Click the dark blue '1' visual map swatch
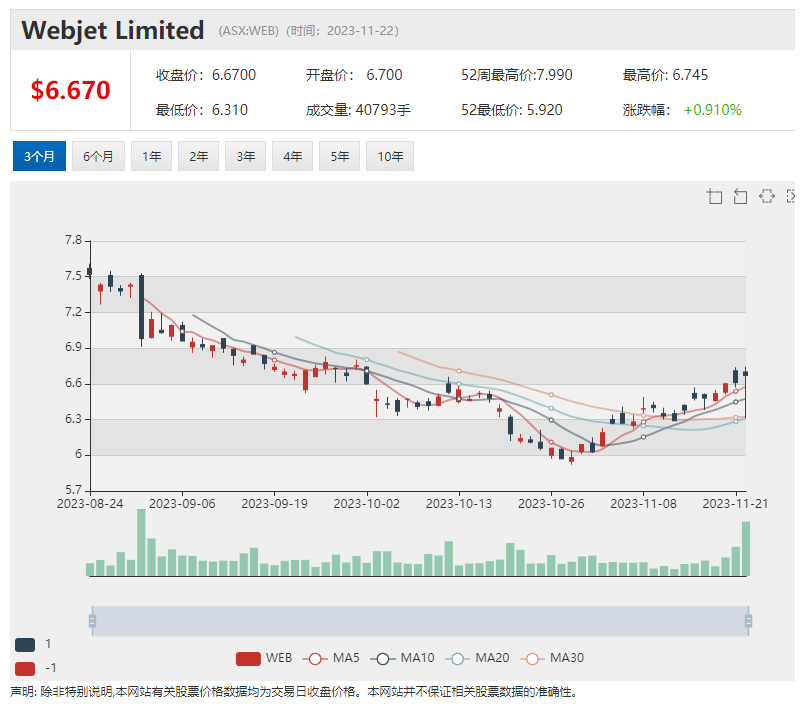 click(25, 644)
